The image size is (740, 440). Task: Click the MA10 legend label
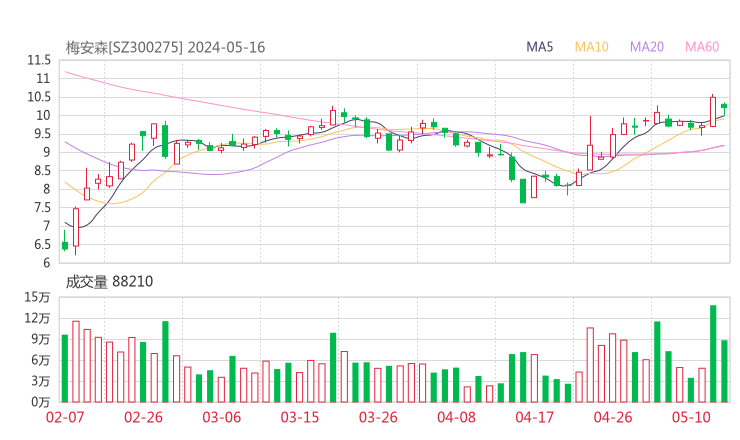tap(591, 47)
